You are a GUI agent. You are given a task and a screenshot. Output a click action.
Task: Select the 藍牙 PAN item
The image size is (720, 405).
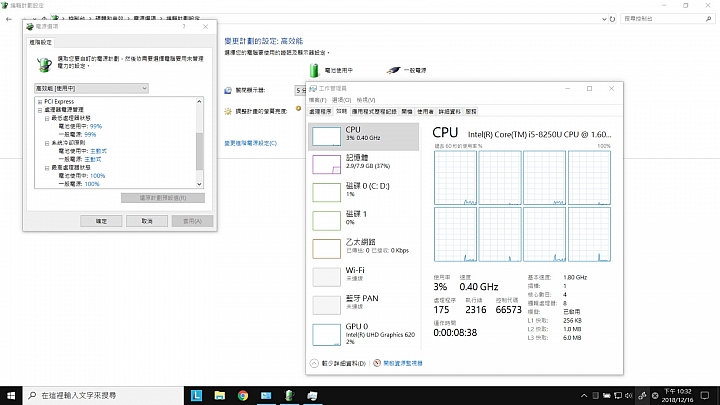tap(364, 304)
